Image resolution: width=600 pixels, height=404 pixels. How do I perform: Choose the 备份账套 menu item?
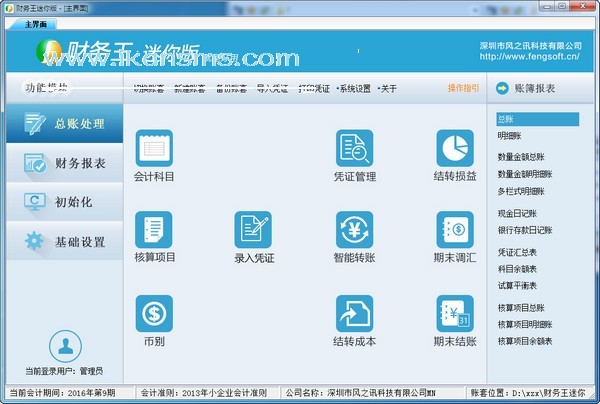231,89
